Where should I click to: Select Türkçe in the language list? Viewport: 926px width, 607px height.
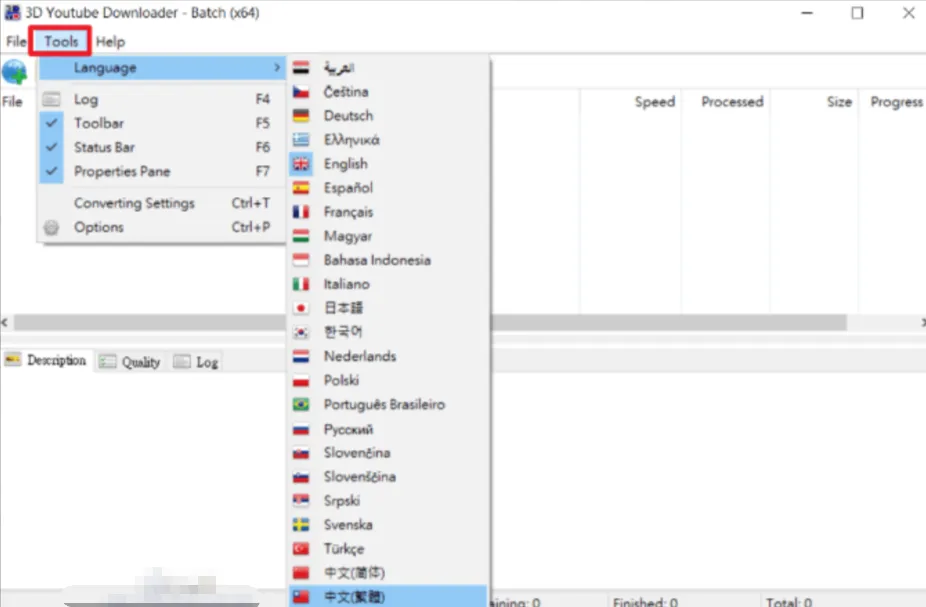click(389, 549)
